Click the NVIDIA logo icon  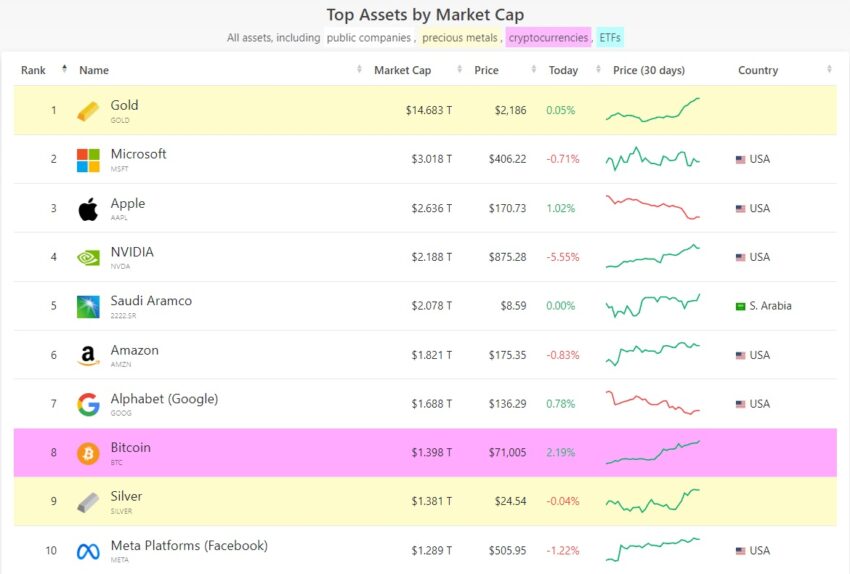88,257
